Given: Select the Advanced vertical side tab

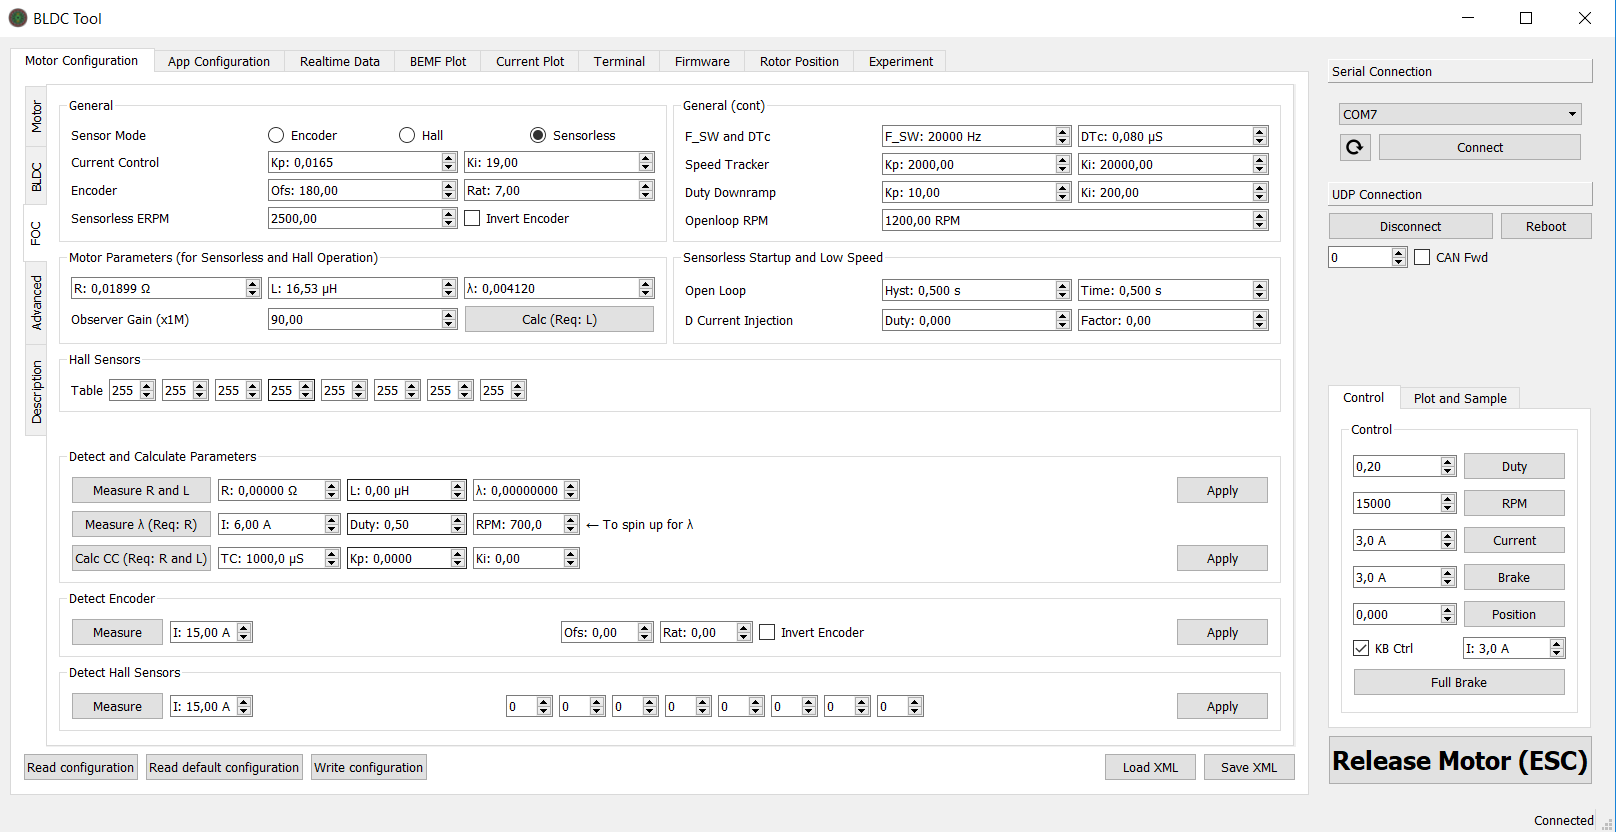Looking at the screenshot, I should point(36,302).
